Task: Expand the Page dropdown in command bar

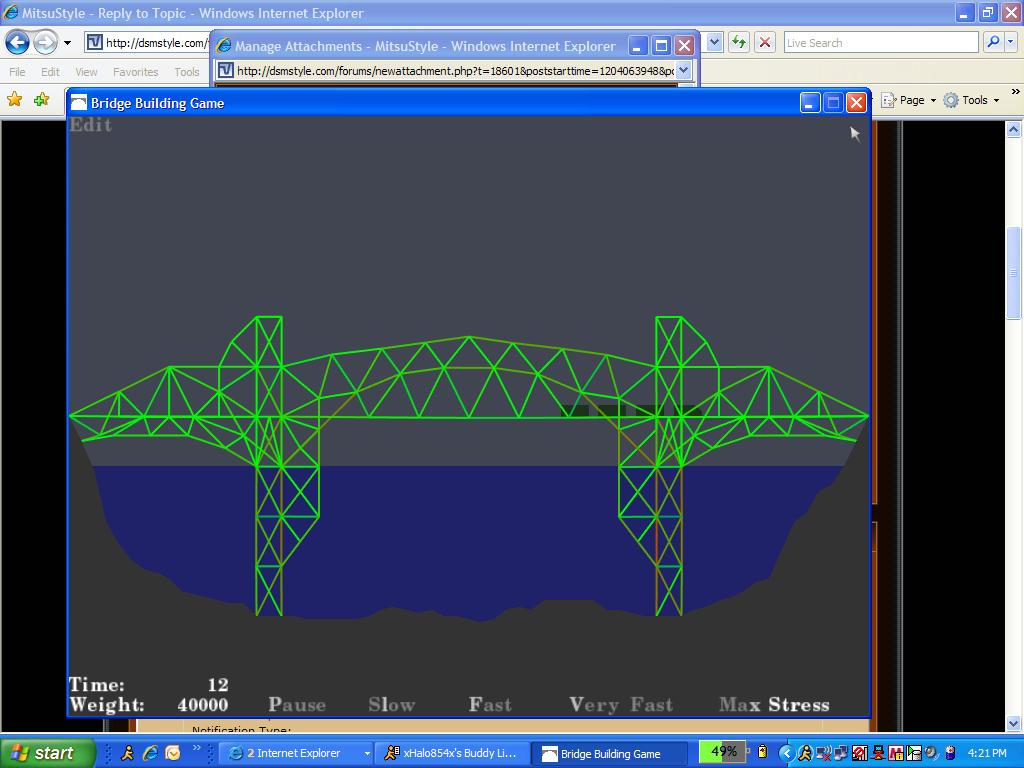Action: coord(911,100)
